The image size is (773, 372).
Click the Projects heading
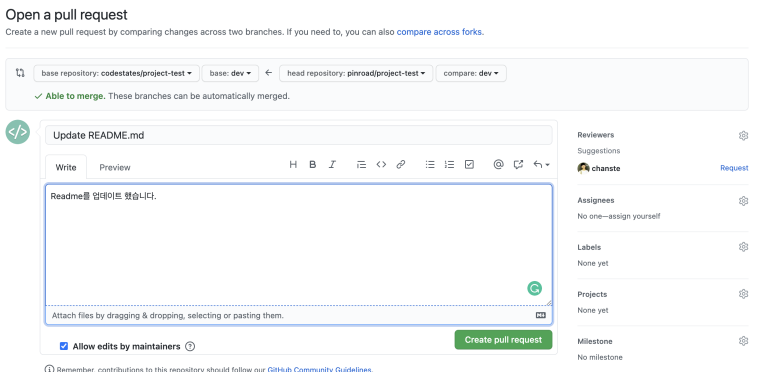click(592, 294)
